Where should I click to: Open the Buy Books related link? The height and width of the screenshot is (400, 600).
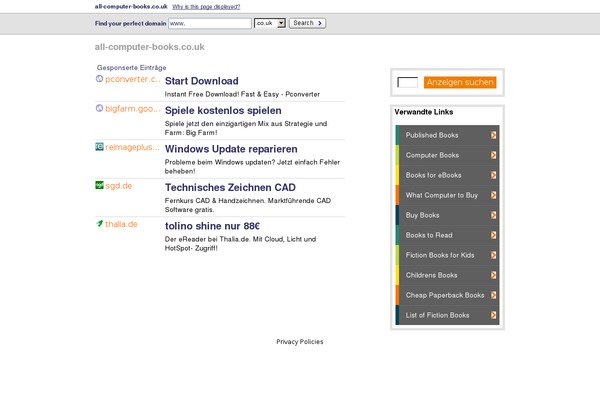tap(422, 215)
